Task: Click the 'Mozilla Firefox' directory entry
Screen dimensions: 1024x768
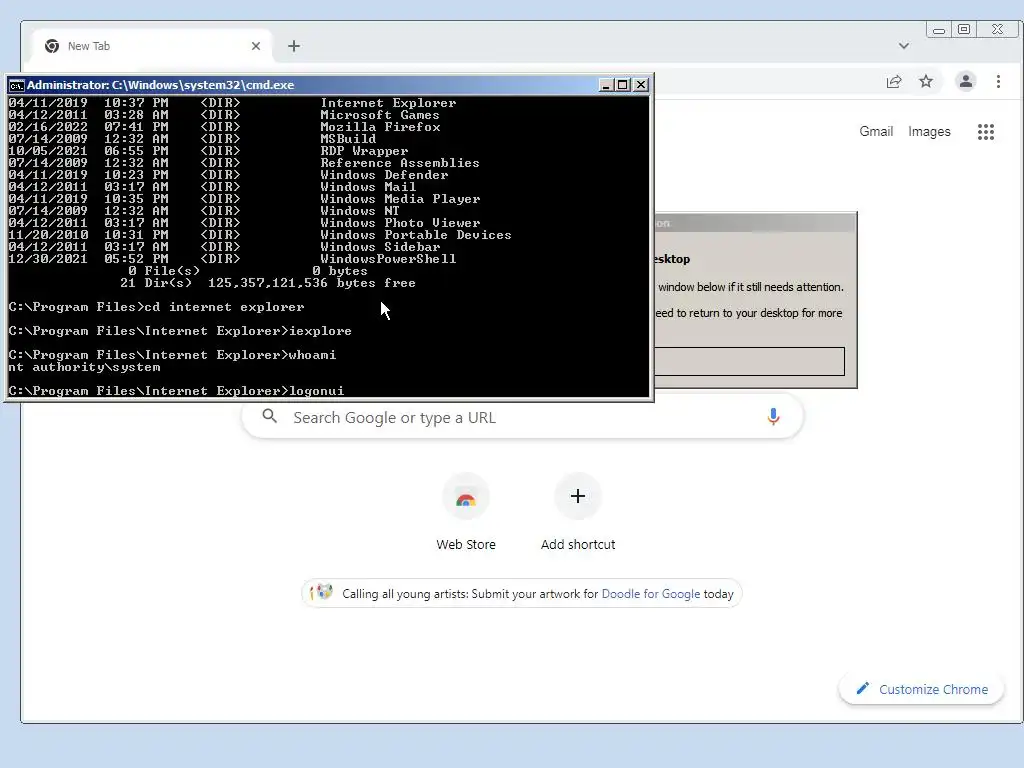Action: pos(380,127)
